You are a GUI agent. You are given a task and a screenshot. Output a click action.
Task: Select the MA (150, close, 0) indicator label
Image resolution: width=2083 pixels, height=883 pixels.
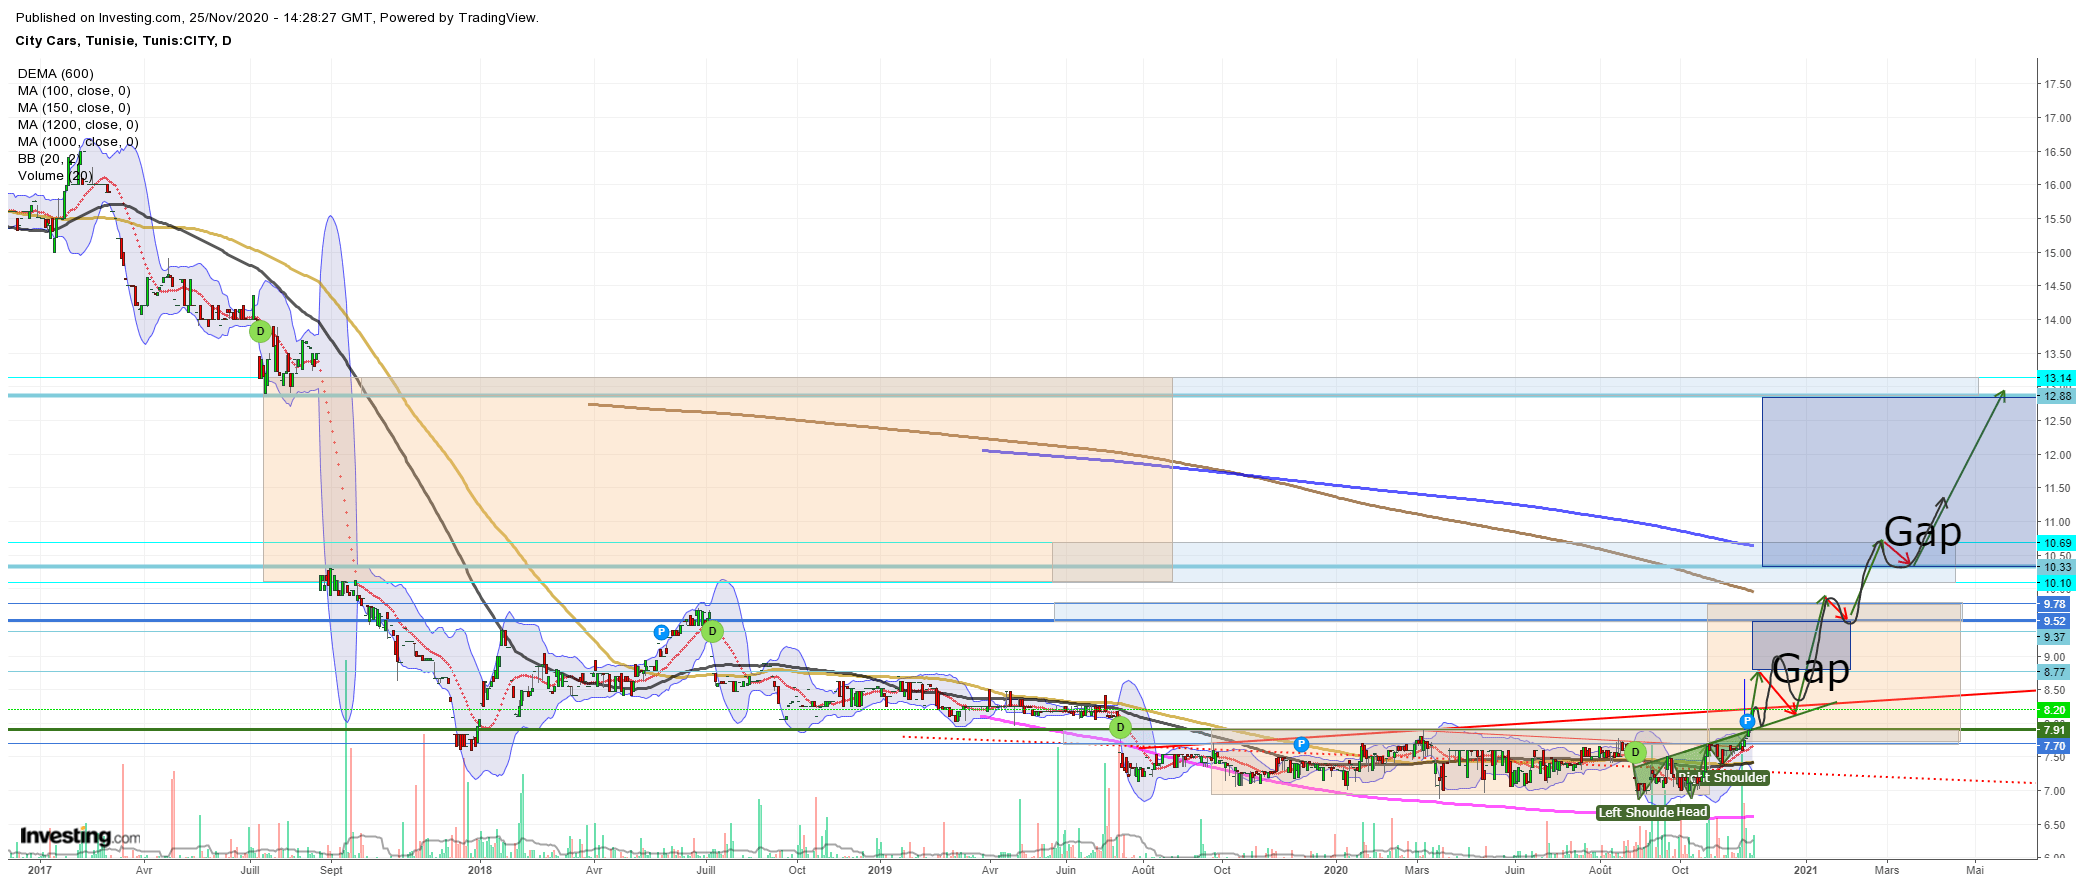[74, 108]
